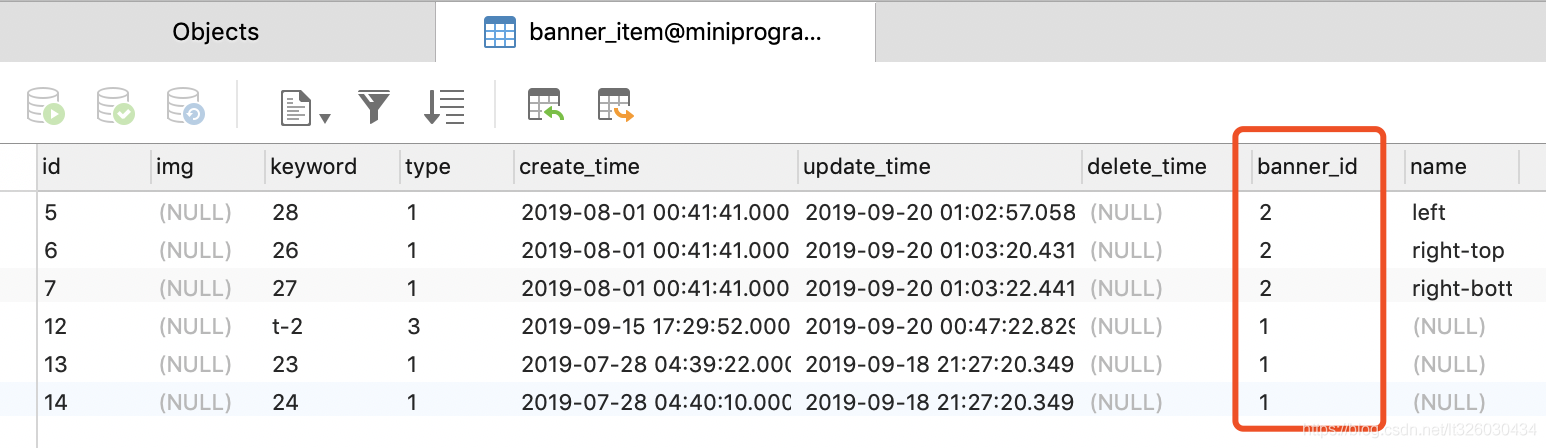
Task: Expand the arrow beside the document icon
Action: (325, 118)
